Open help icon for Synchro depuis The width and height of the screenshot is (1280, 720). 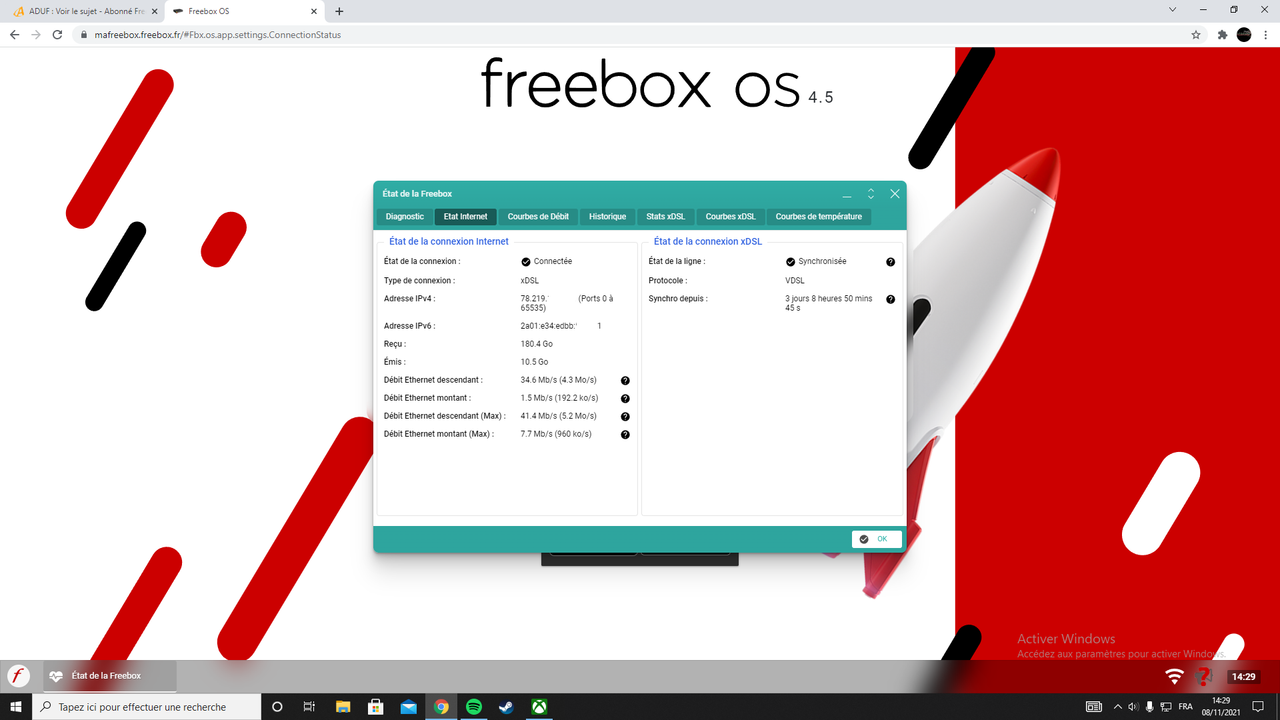pyautogui.click(x=890, y=299)
